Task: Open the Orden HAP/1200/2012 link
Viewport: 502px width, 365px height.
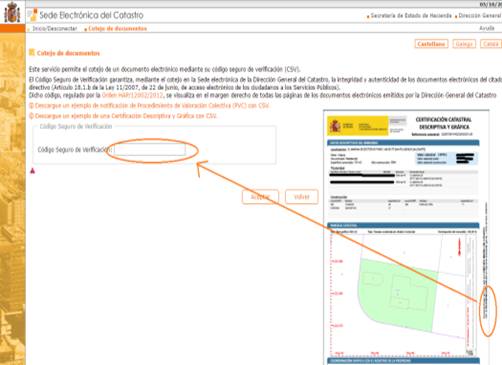Action: pyautogui.click(x=133, y=95)
